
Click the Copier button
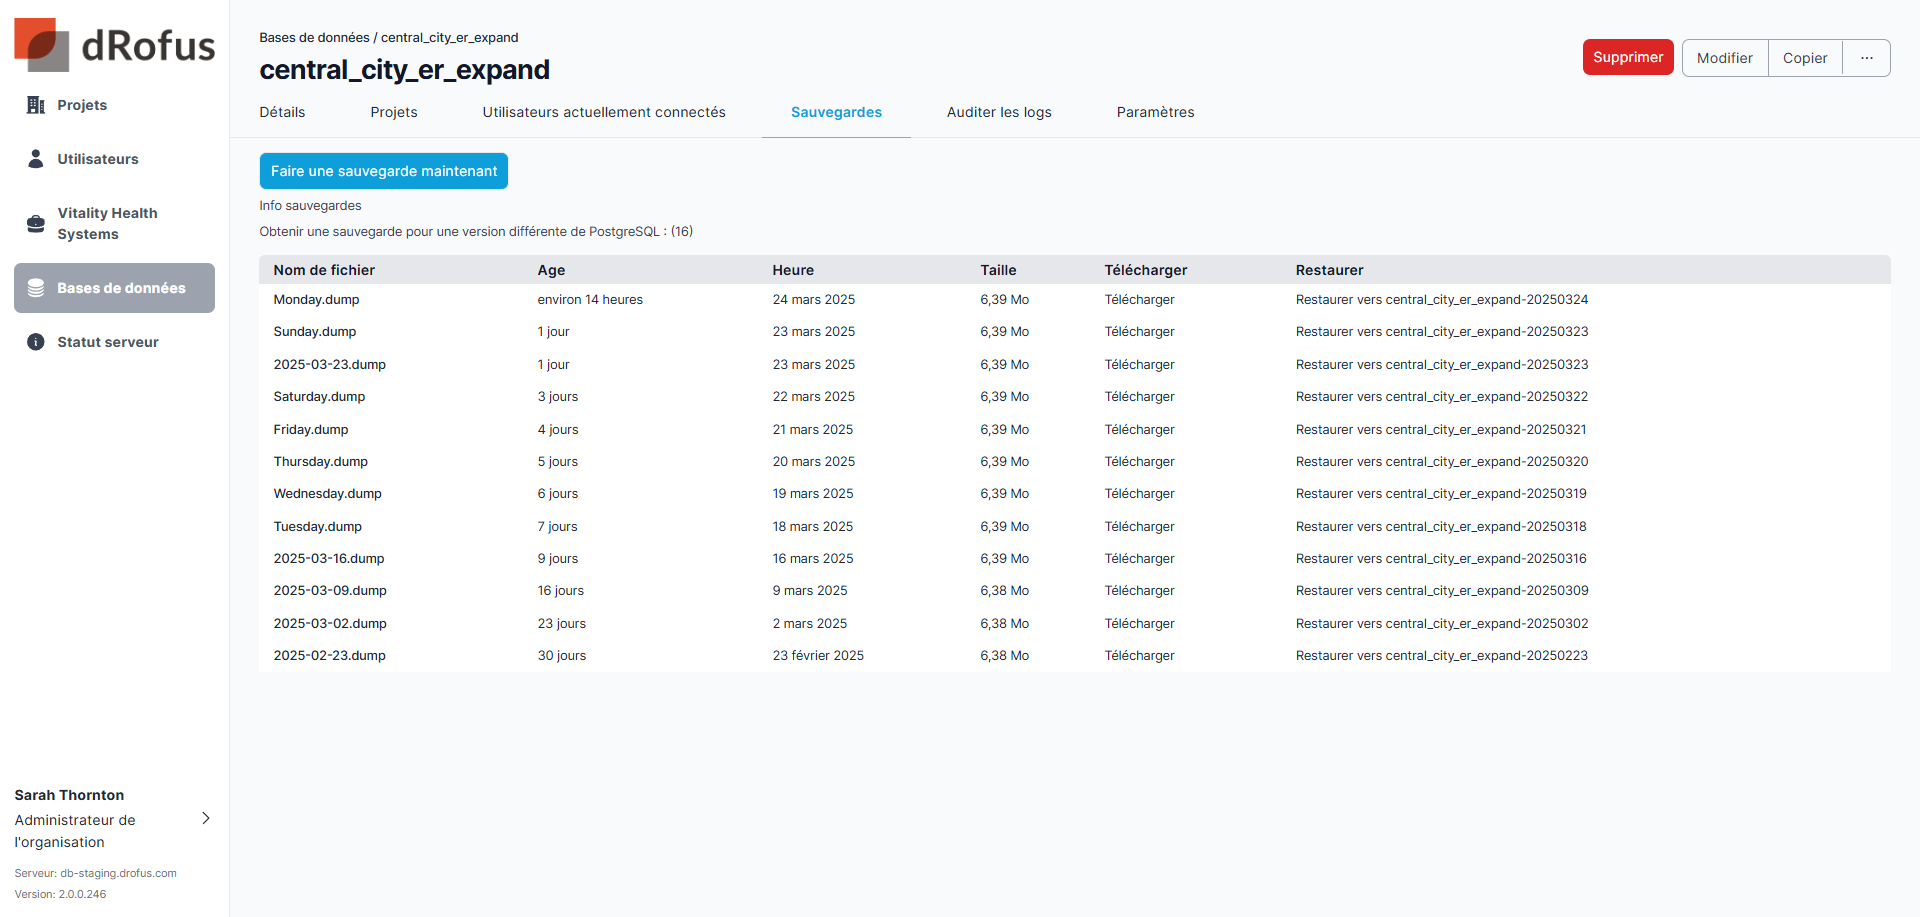pos(1804,58)
